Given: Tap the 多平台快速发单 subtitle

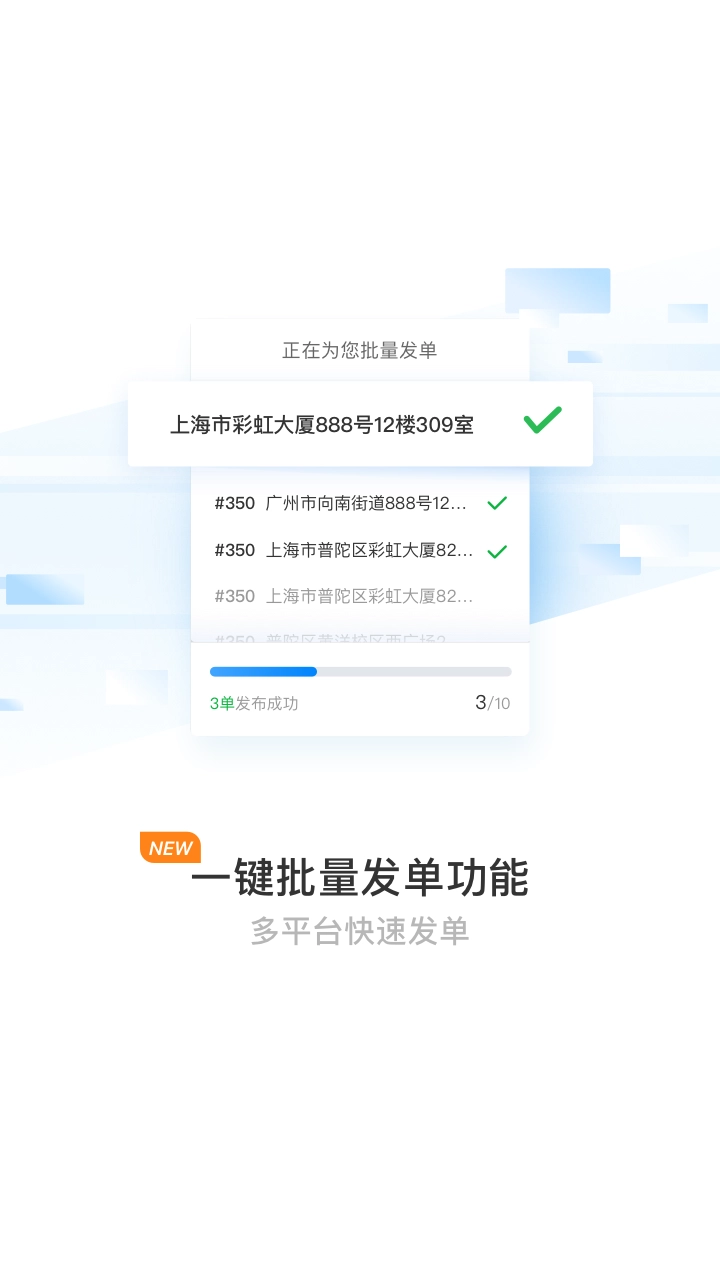Looking at the screenshot, I should 360,931.
